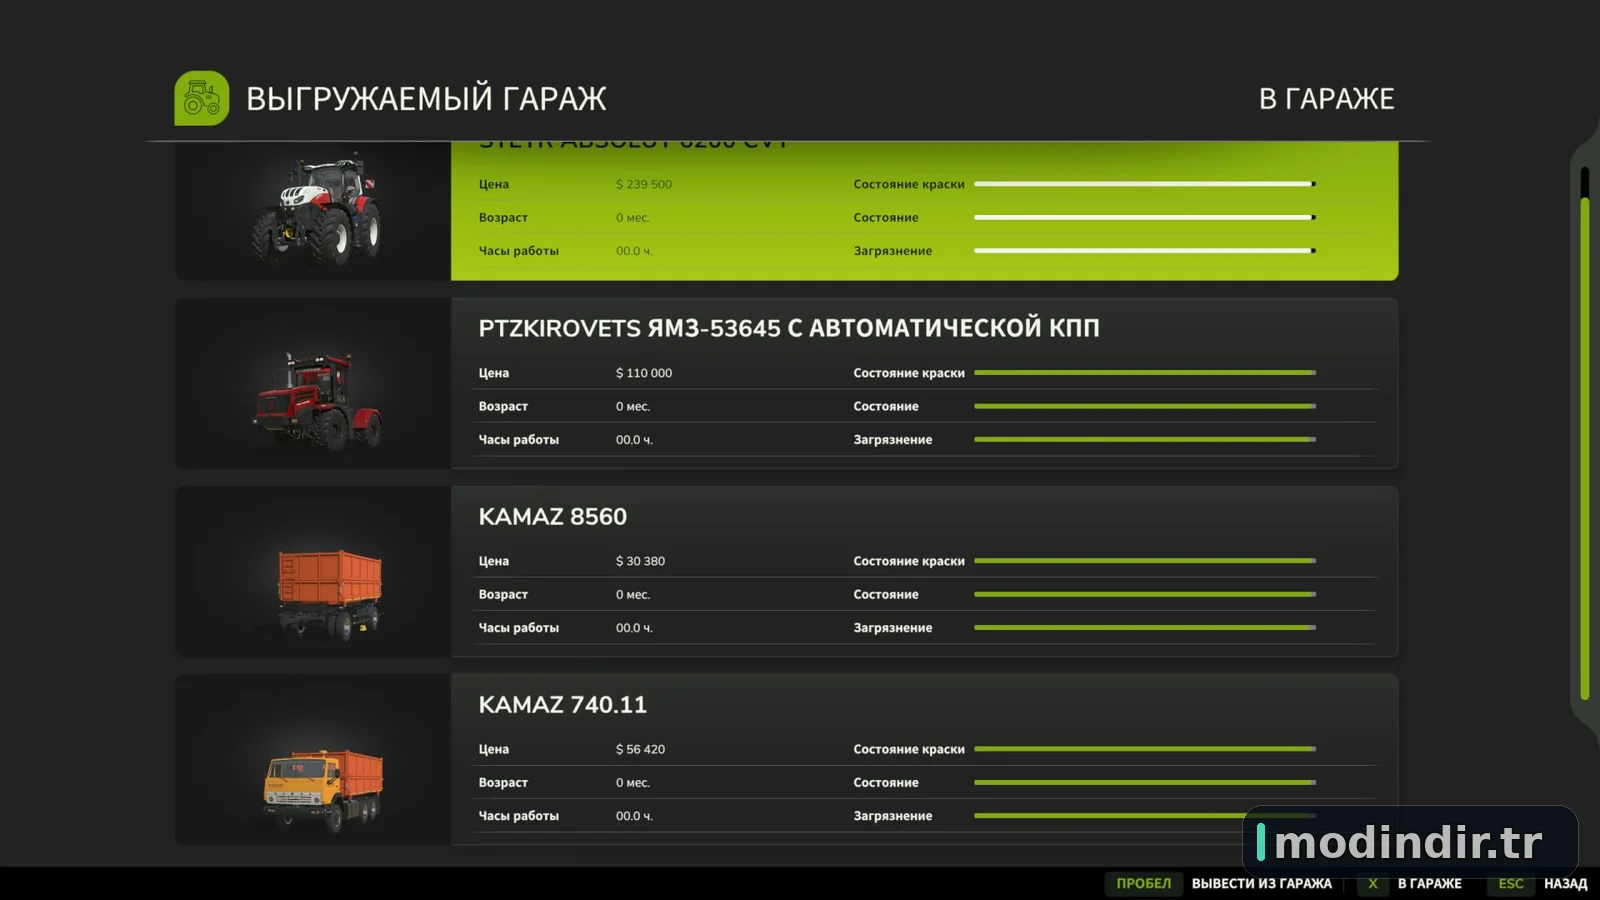Click KAMAZ 740.11 paint condition bar
The image size is (1600, 900).
1145,749
